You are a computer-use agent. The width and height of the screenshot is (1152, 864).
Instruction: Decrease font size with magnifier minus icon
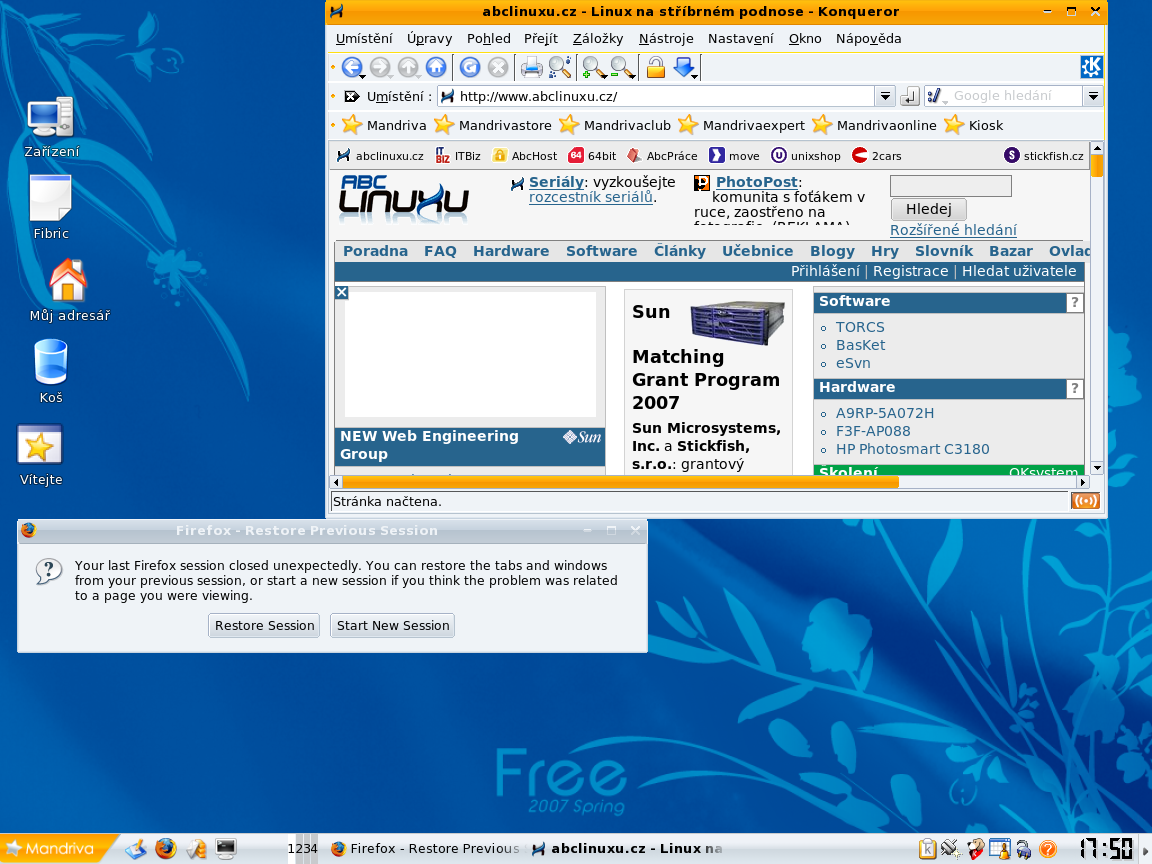click(622, 68)
